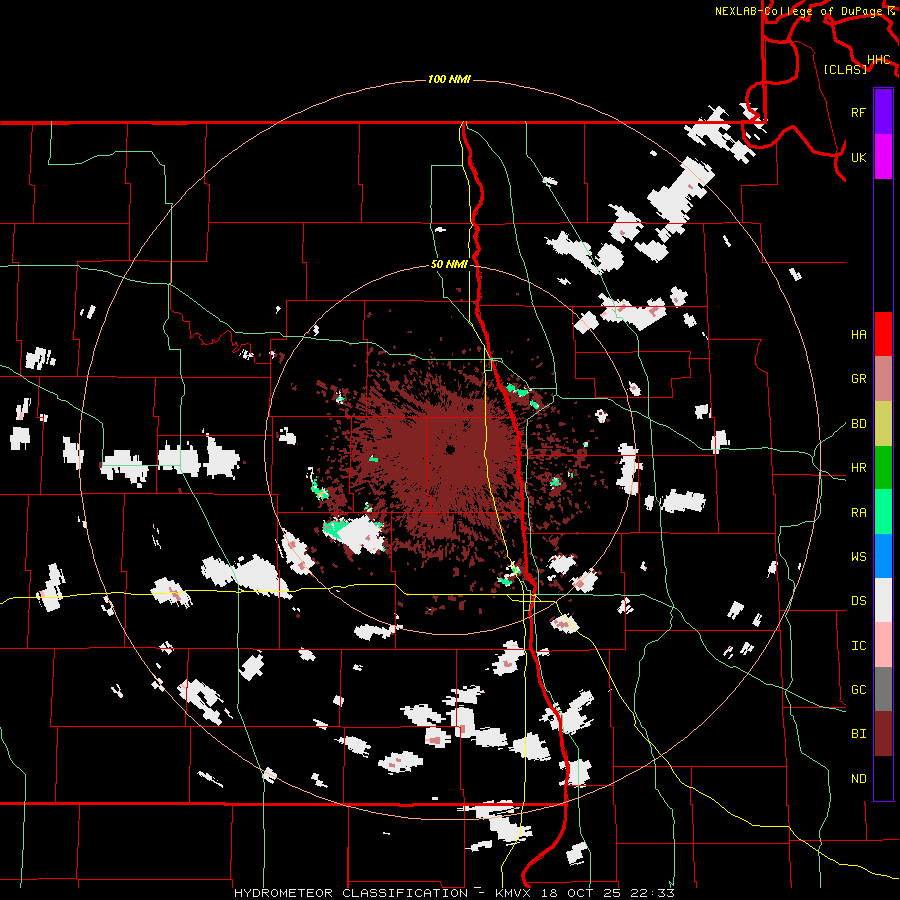Screen dimensions: 900x900
Task: Click the BI legend label
Action: [x=858, y=734]
